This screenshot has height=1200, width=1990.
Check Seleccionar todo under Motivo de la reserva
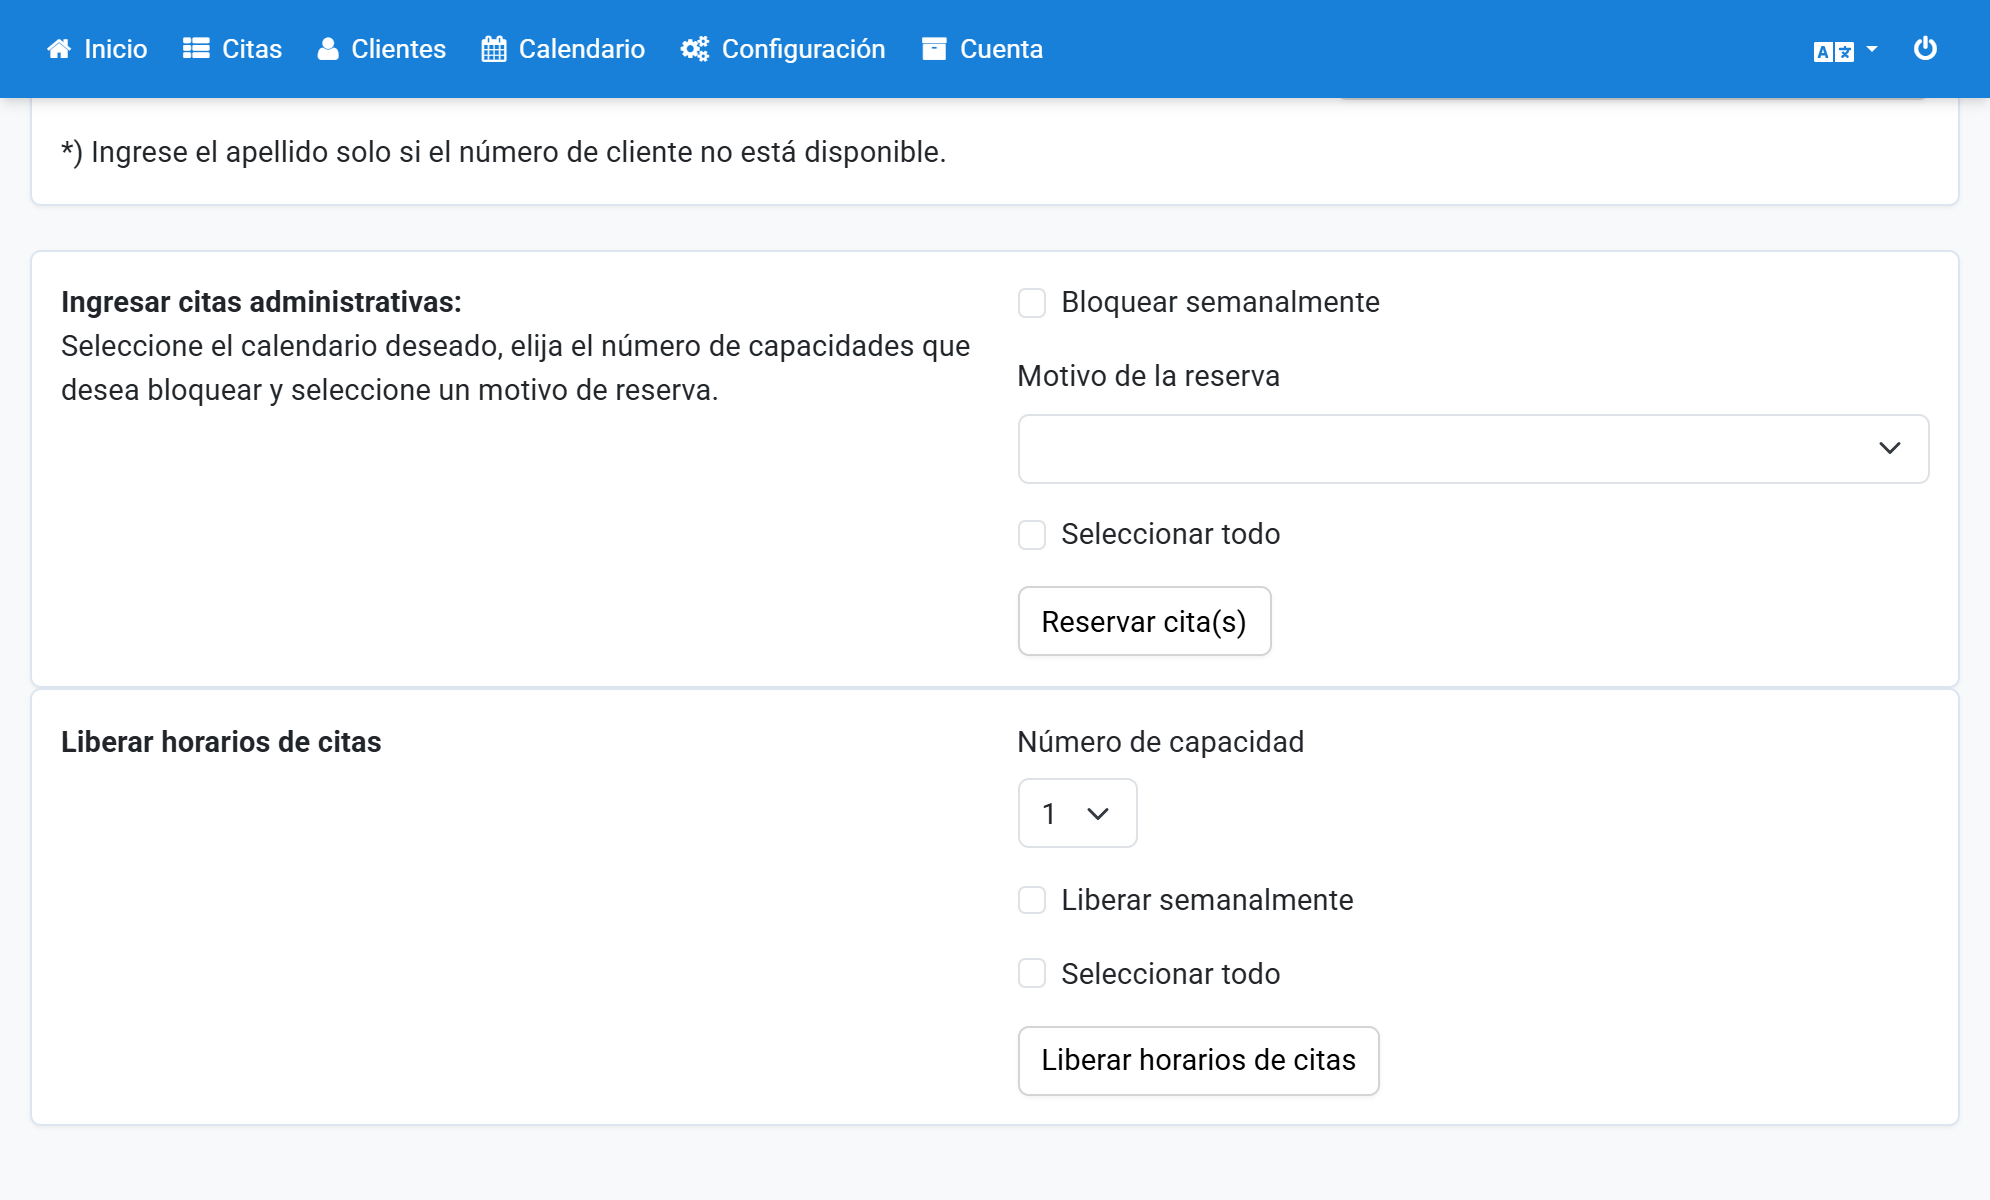coord(1032,535)
